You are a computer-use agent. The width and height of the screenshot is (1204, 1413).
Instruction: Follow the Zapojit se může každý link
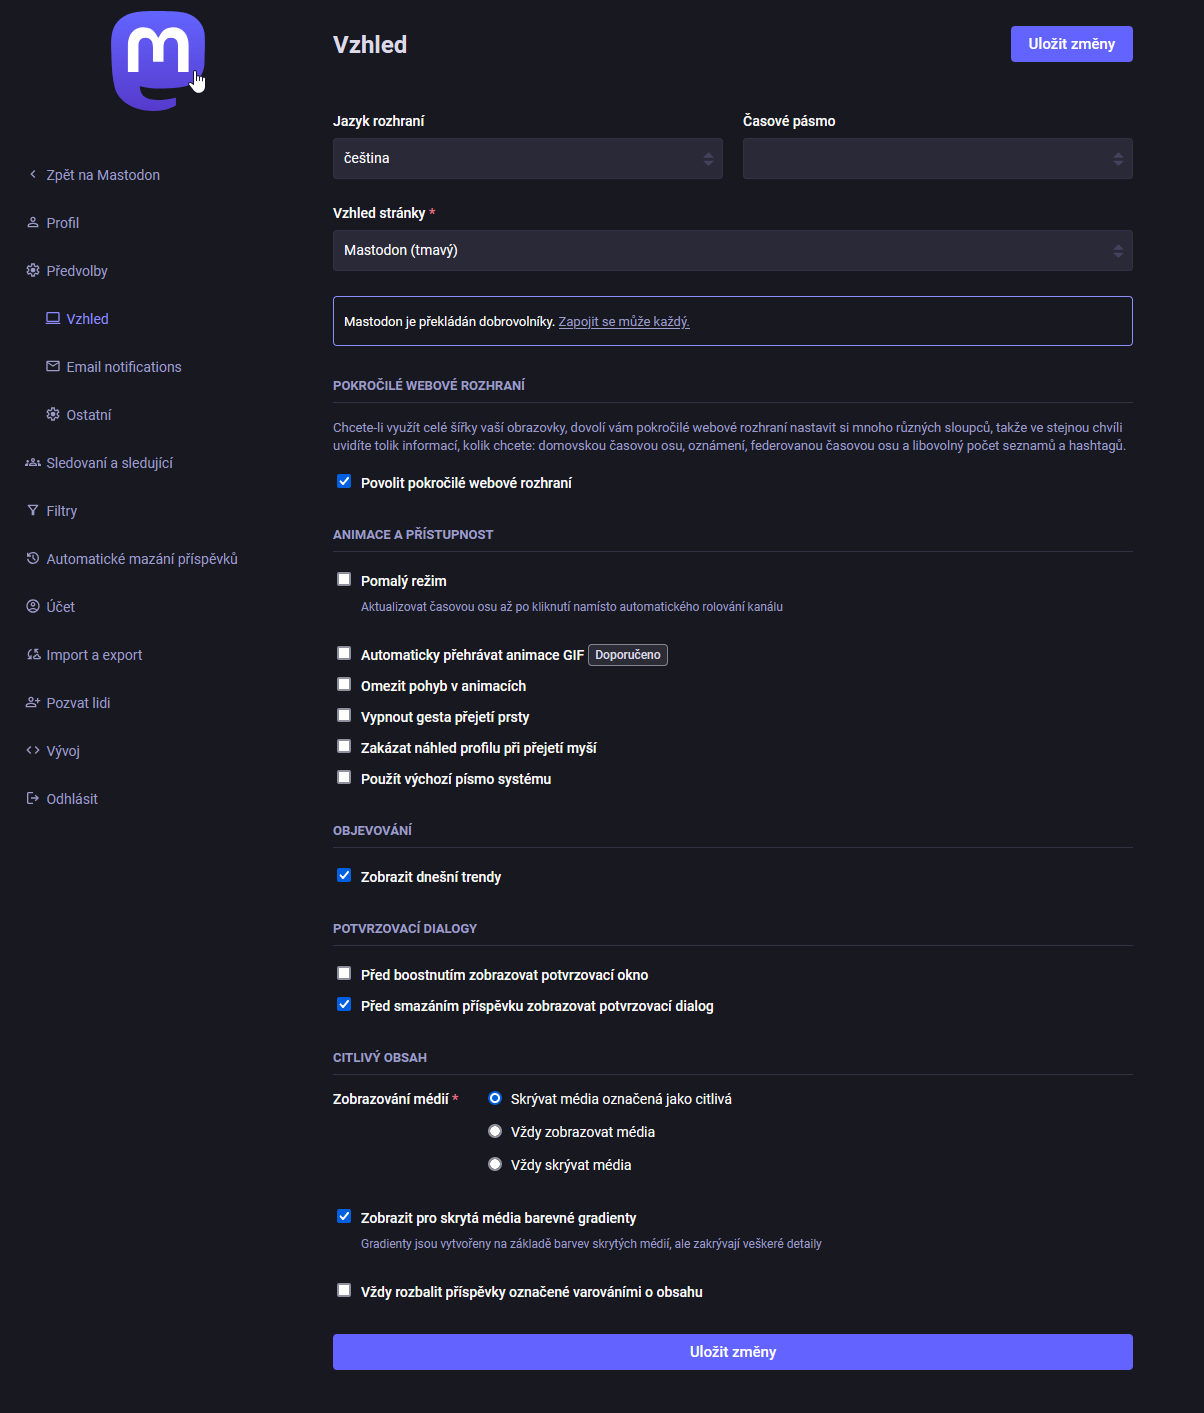(624, 322)
